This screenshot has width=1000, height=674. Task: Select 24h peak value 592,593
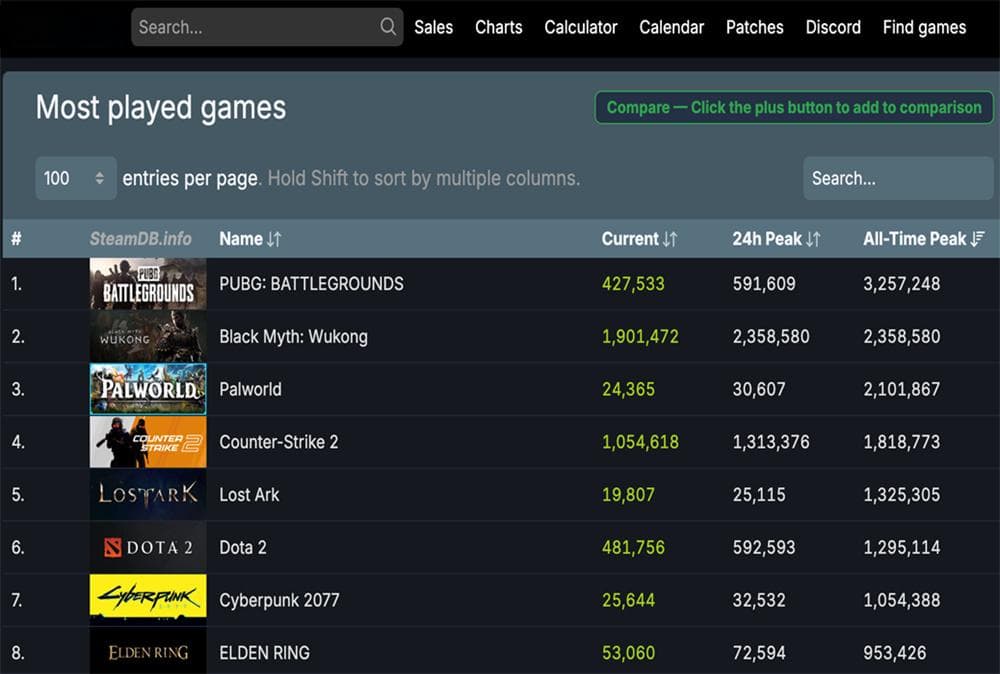coord(764,547)
